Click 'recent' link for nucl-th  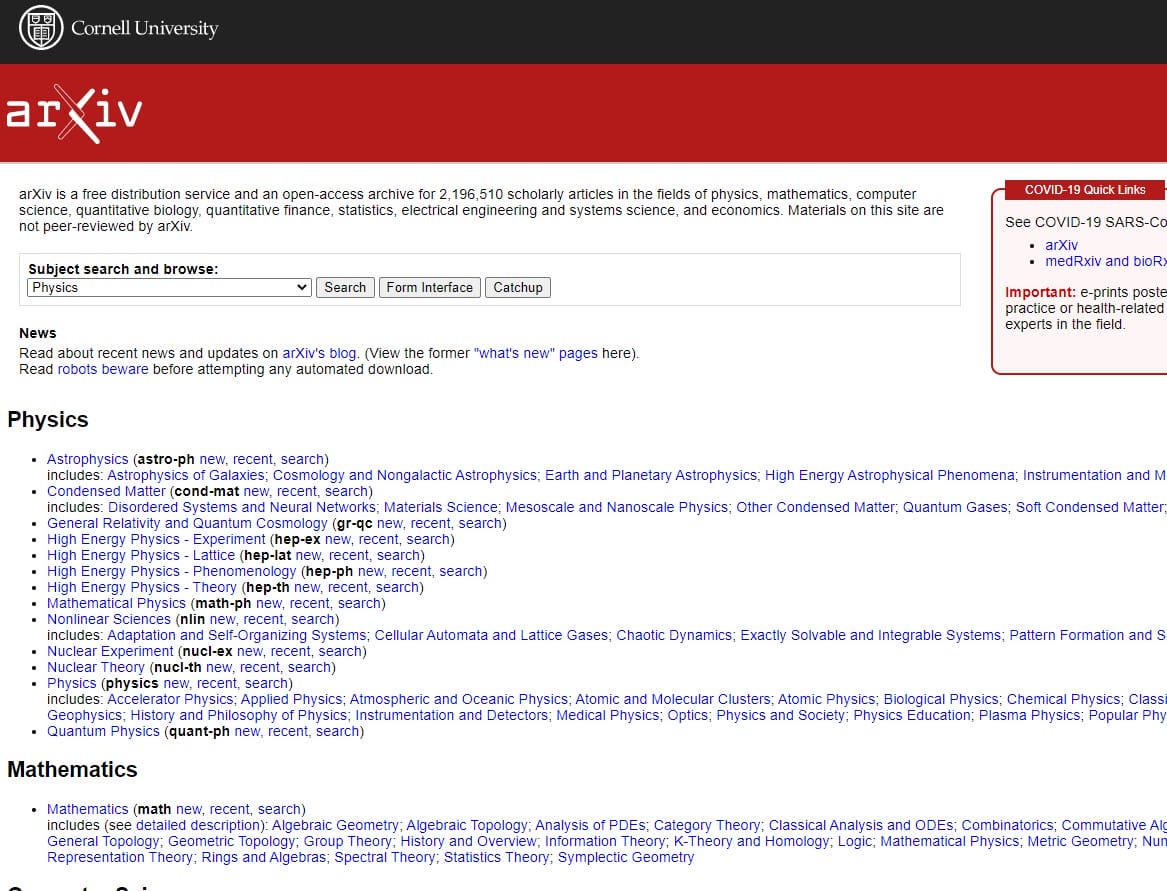(260, 668)
